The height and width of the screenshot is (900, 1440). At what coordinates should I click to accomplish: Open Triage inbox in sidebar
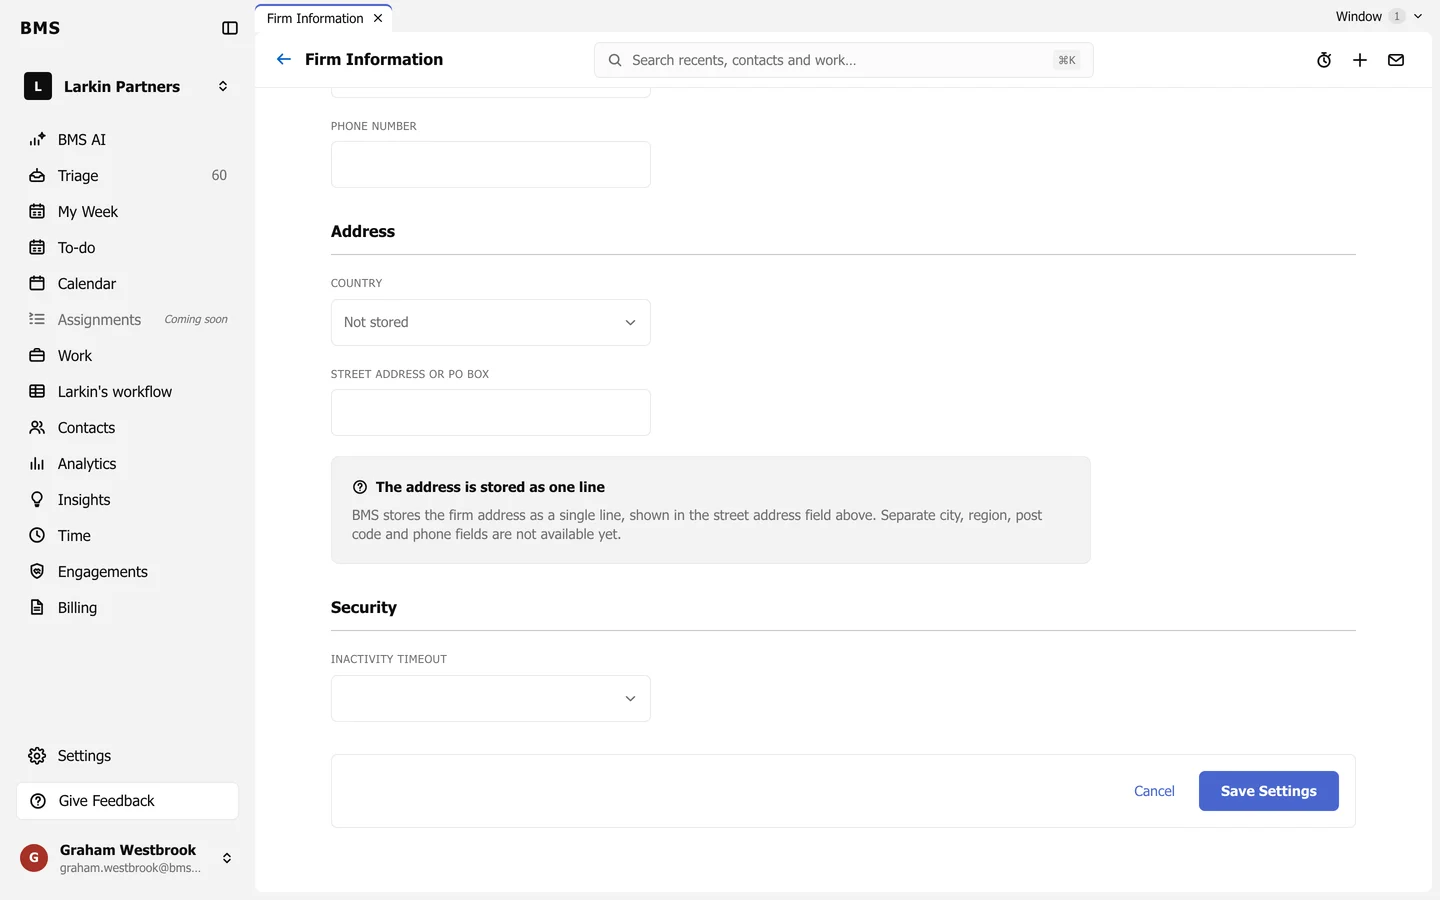(x=128, y=176)
